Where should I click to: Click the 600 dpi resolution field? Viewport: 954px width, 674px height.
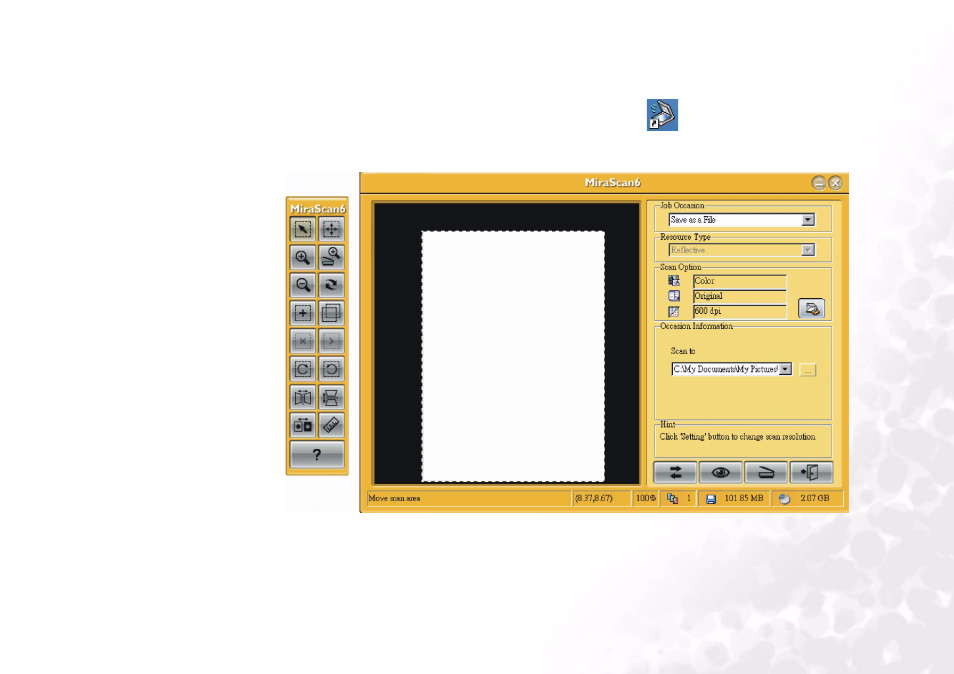coord(740,311)
